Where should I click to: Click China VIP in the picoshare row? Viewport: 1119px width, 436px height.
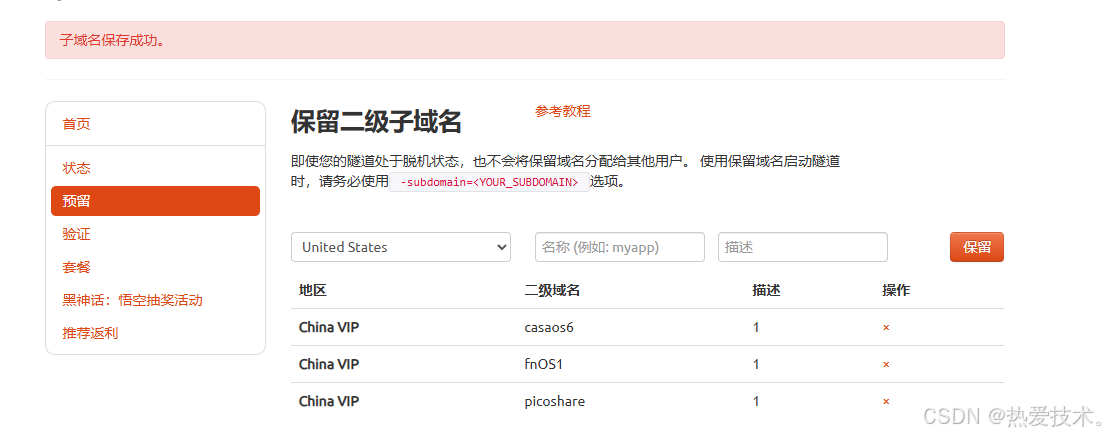point(329,402)
